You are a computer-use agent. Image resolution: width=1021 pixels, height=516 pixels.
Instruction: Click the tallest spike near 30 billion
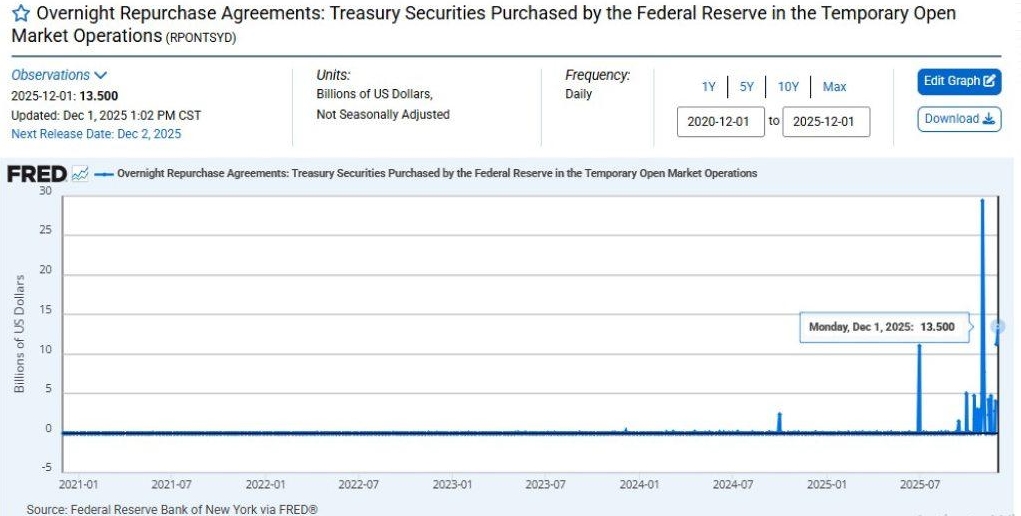click(x=982, y=201)
